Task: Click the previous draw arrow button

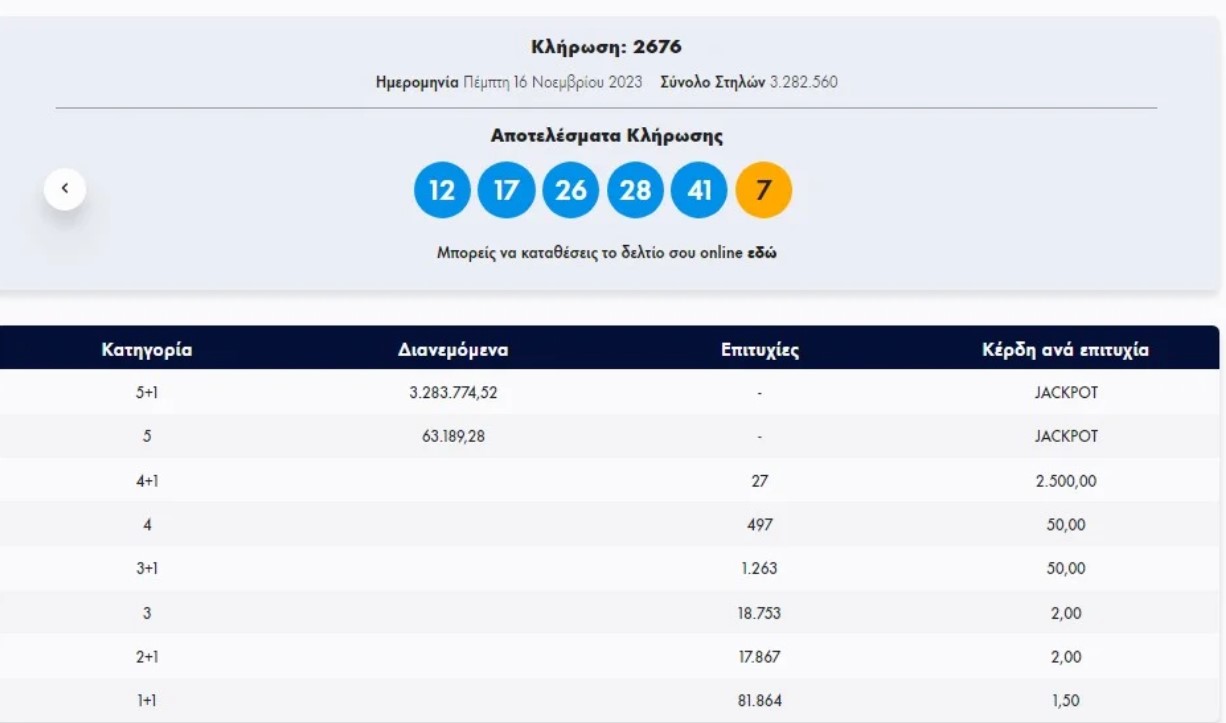Action: [65, 189]
